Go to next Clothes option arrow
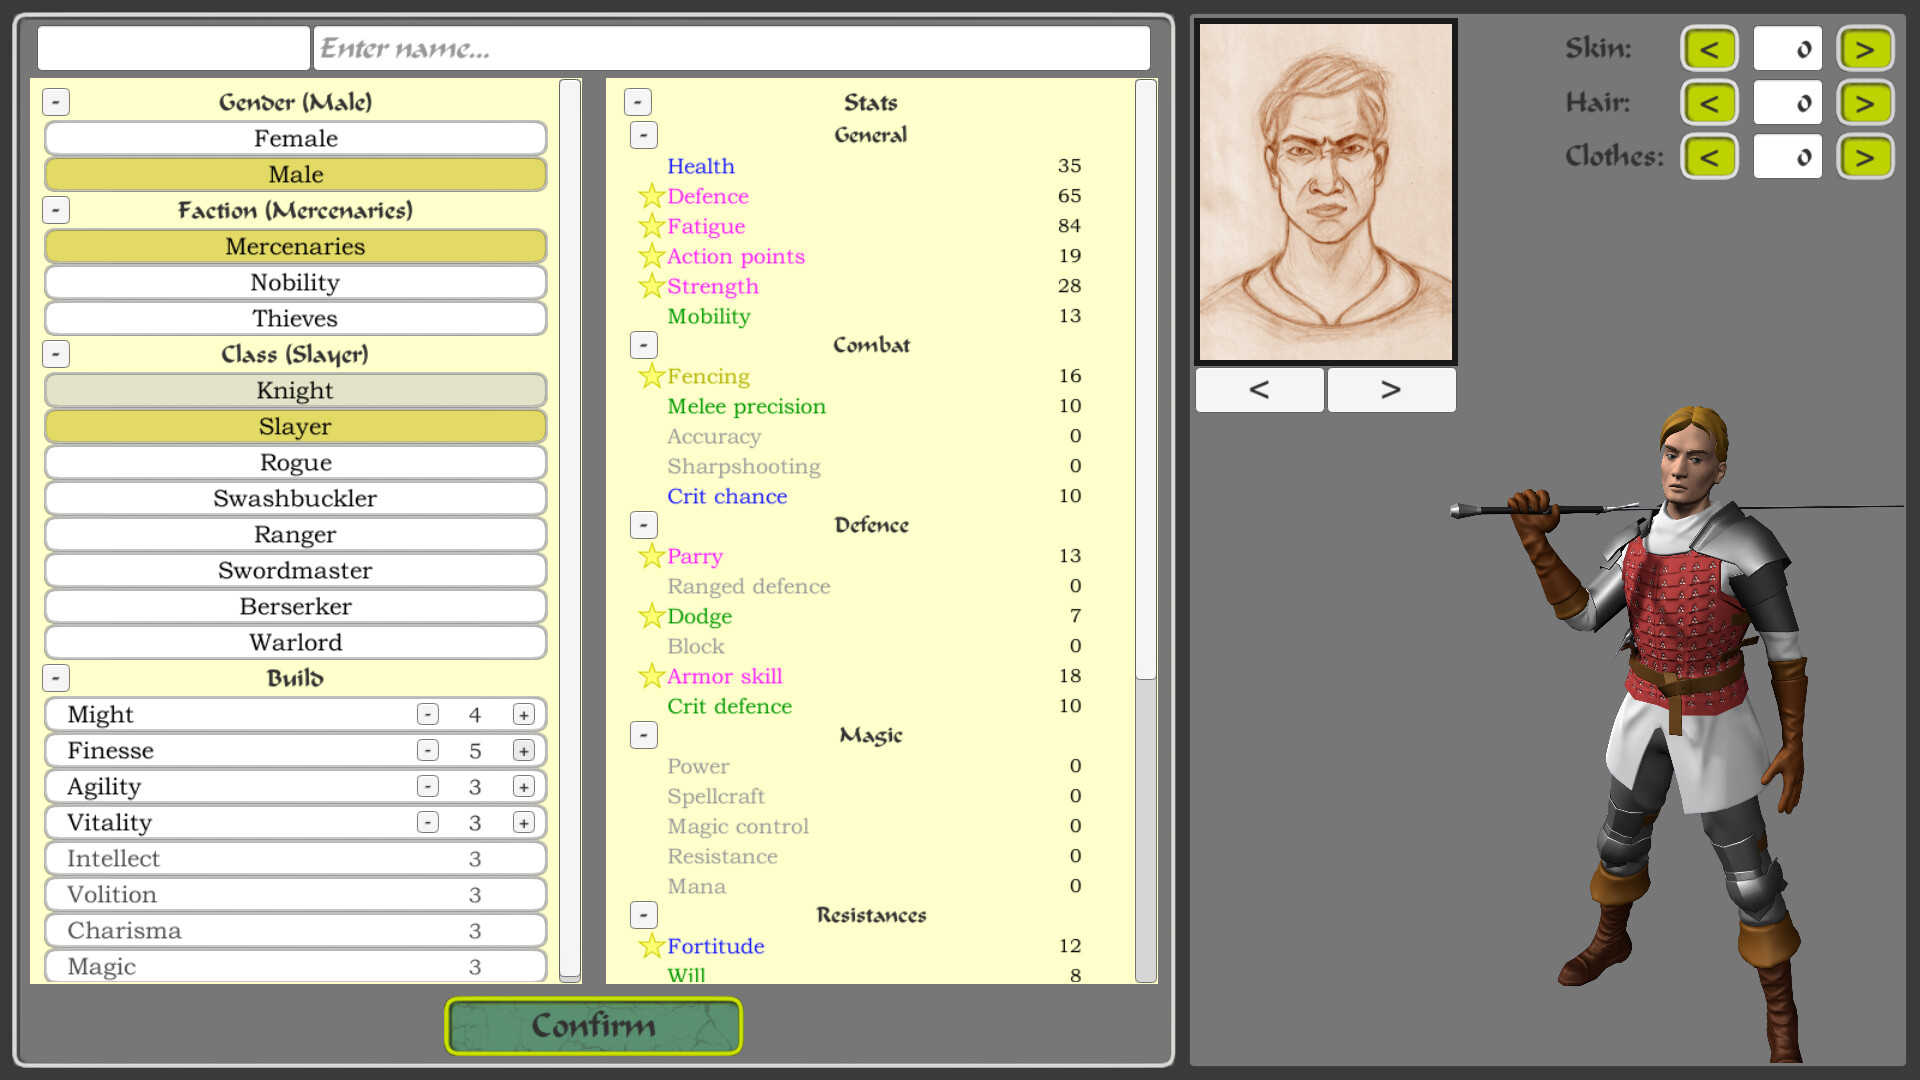The height and width of the screenshot is (1080, 1920). [1864, 157]
